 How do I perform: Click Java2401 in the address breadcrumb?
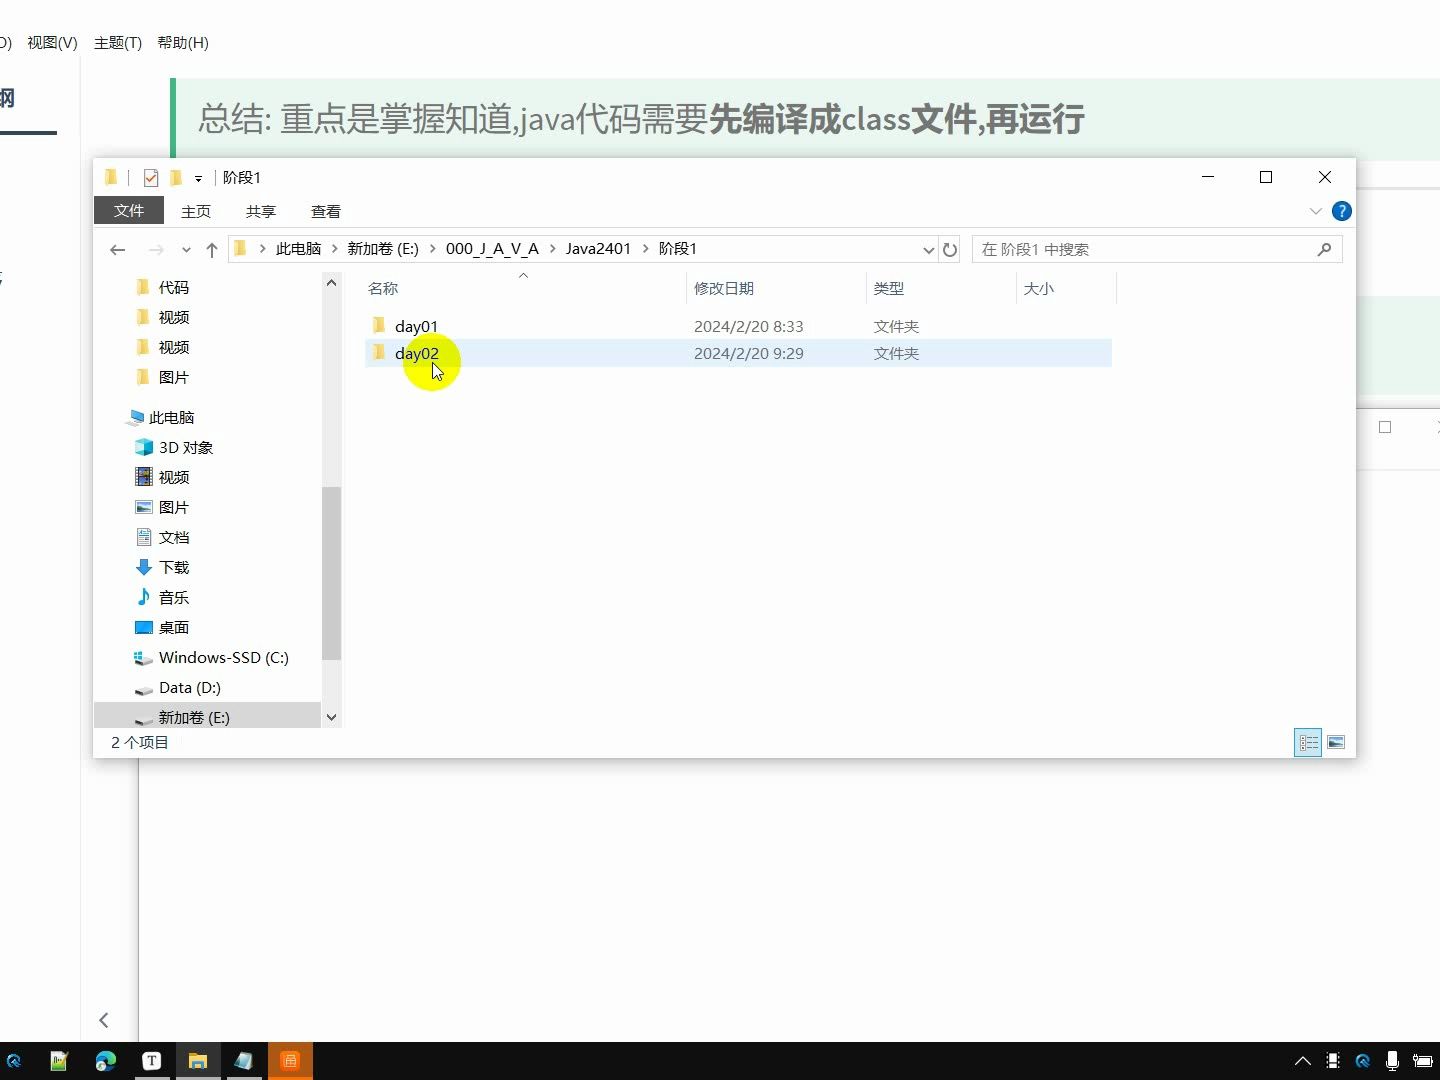point(598,249)
